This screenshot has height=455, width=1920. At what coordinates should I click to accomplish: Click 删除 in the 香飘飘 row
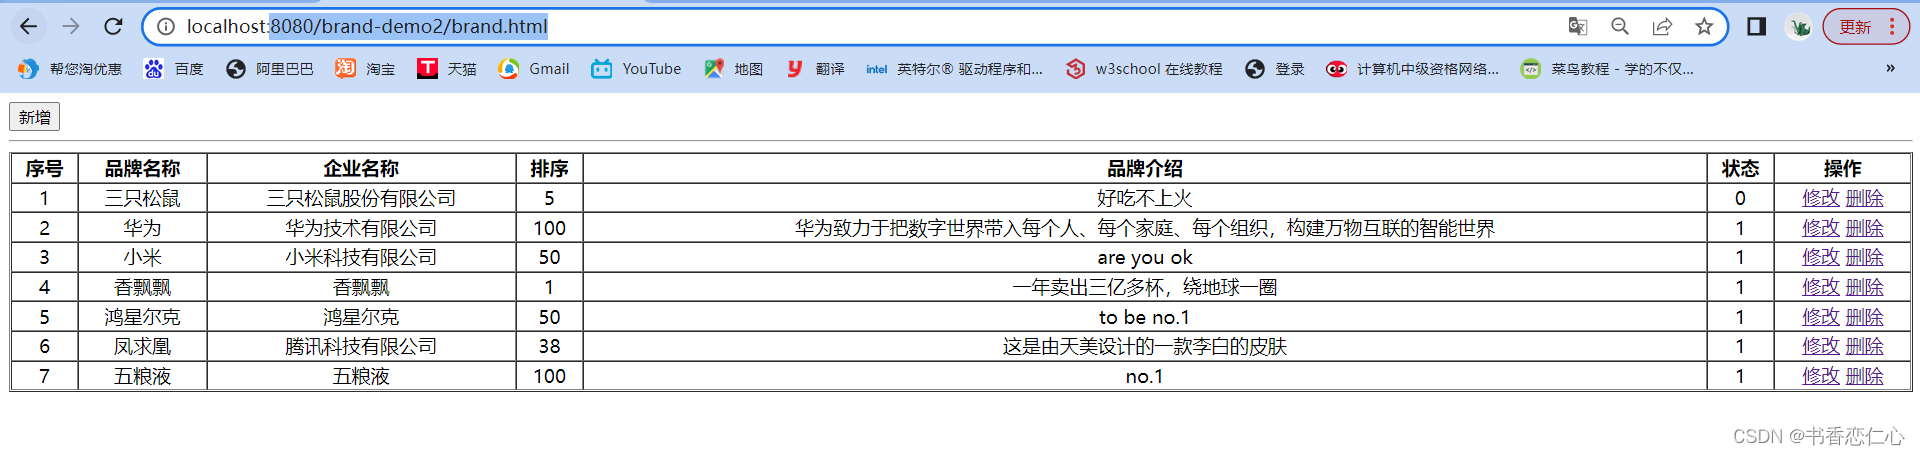point(1864,287)
